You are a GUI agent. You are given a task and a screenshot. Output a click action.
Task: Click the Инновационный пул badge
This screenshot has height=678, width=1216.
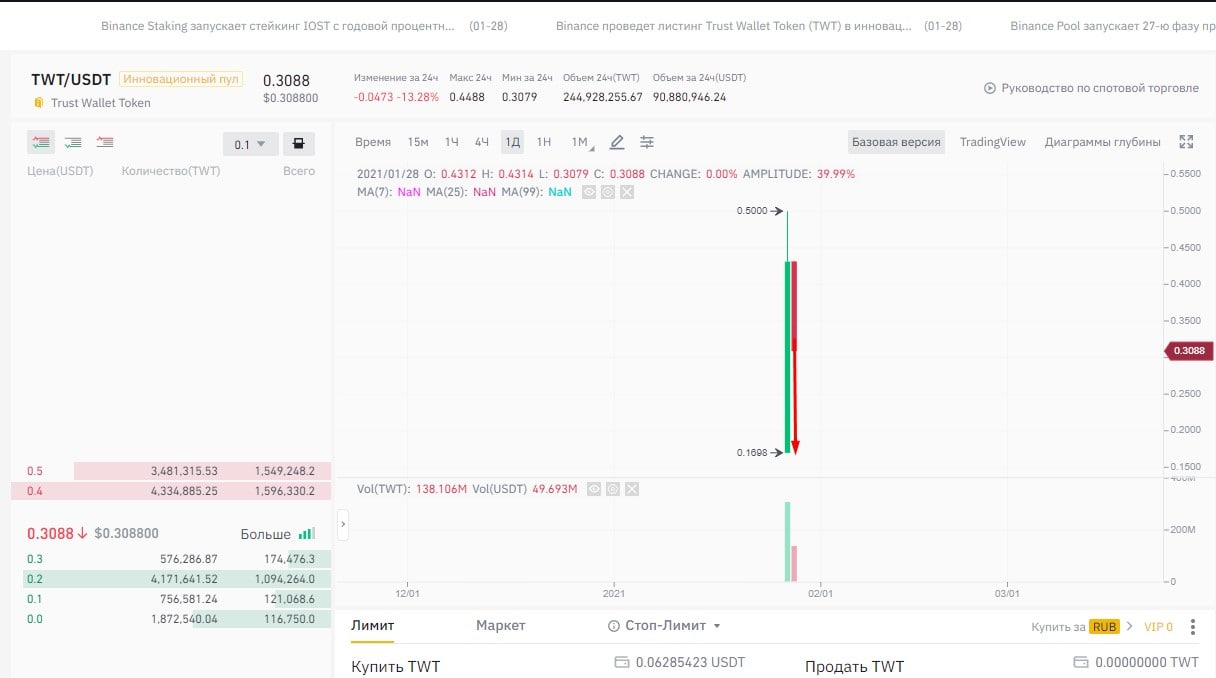tap(181, 79)
